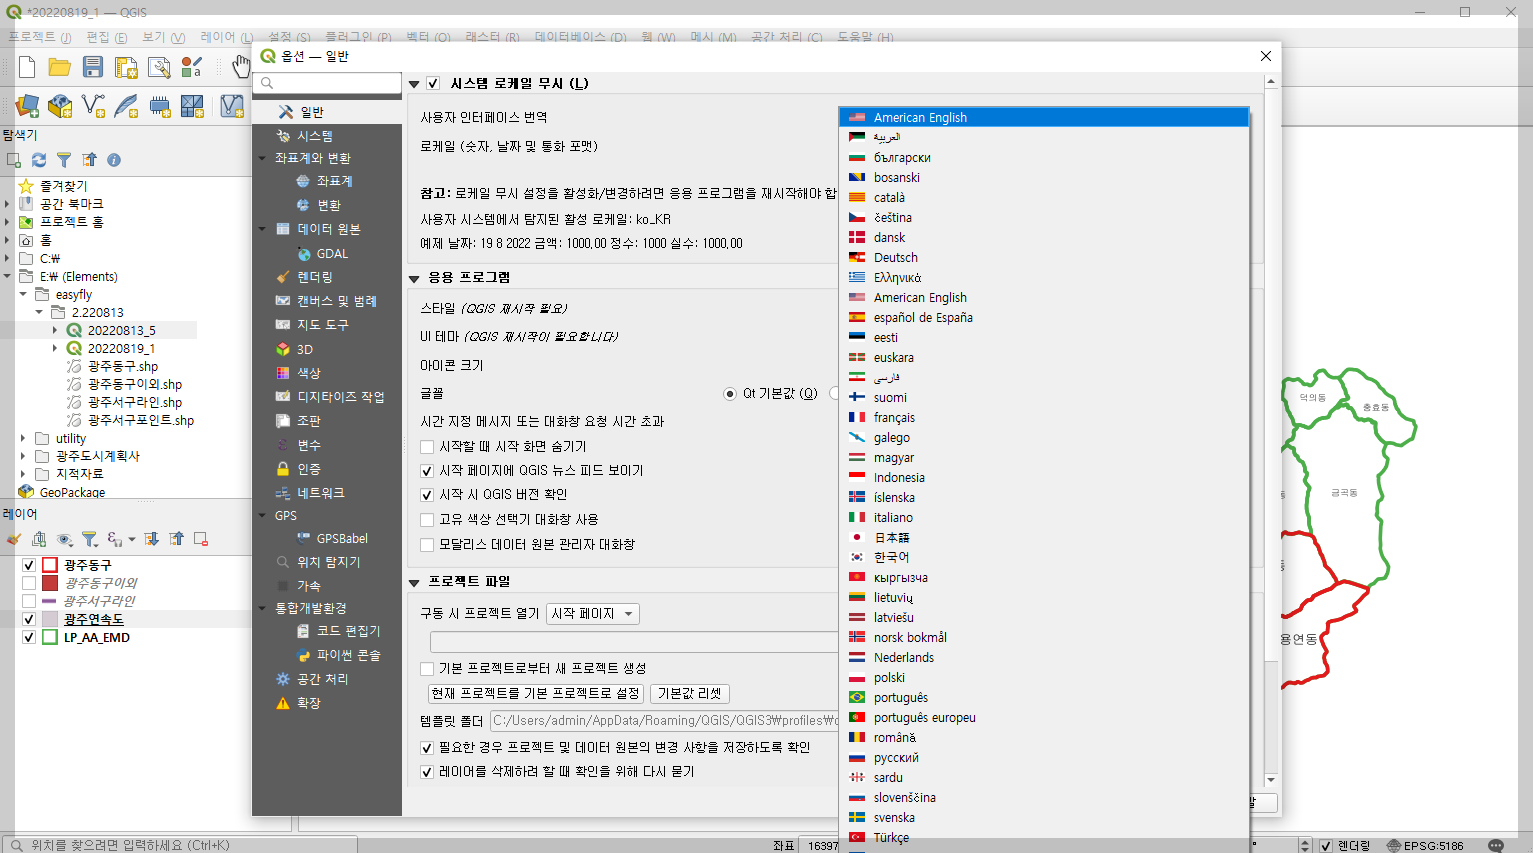This screenshot has height=853, width=1533.
Task: Click the Browser panel filter funnel icon
Action: [x=64, y=160]
